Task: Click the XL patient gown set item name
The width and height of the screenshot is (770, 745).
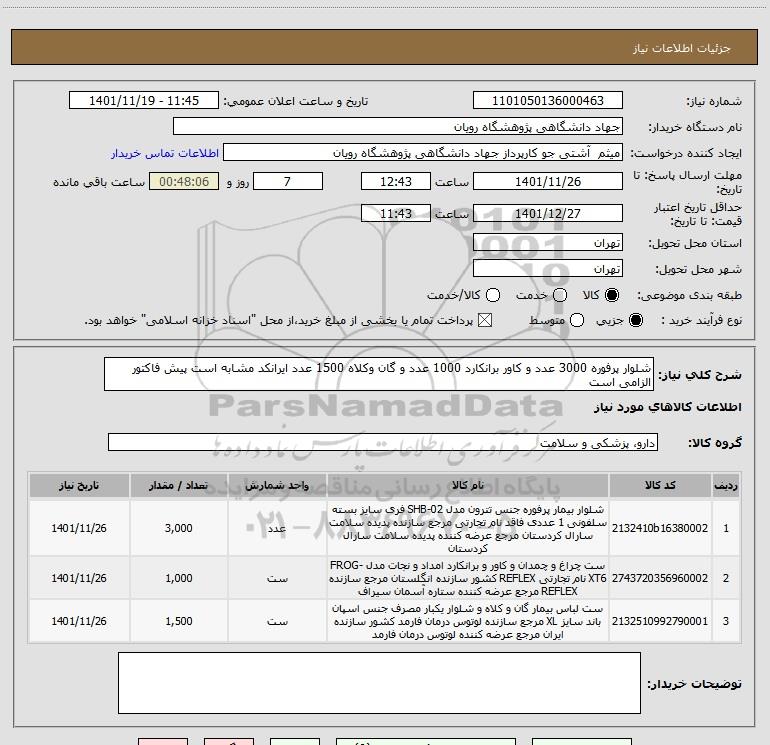Action: 468,621
